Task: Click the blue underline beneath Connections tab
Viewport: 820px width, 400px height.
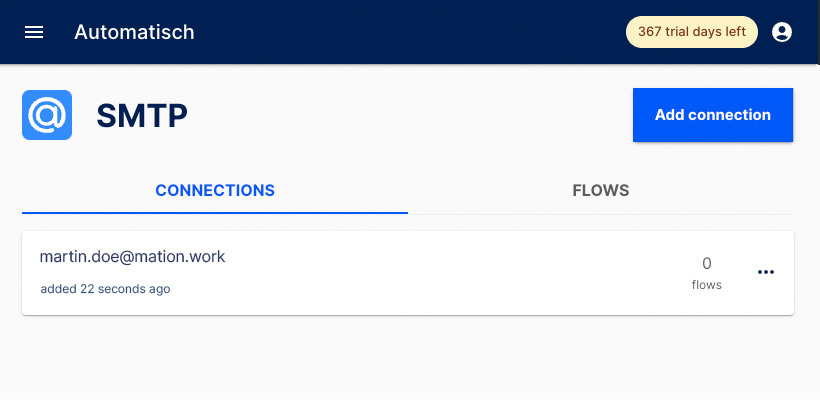Action: [x=215, y=213]
